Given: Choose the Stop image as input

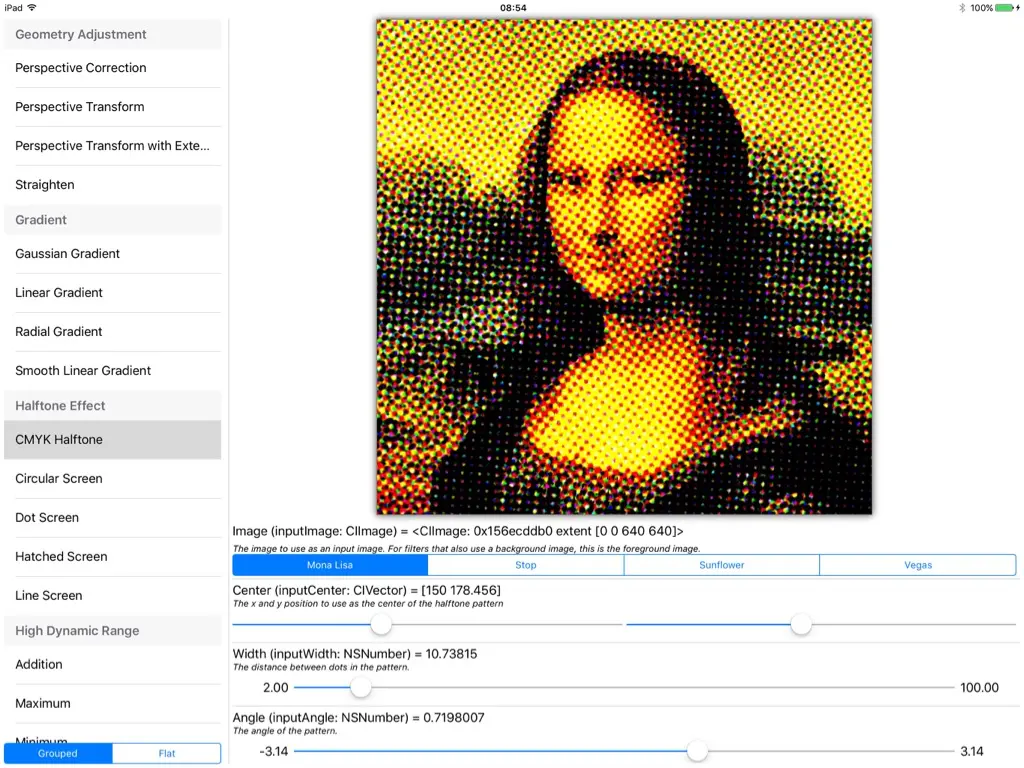Looking at the screenshot, I should (525, 564).
